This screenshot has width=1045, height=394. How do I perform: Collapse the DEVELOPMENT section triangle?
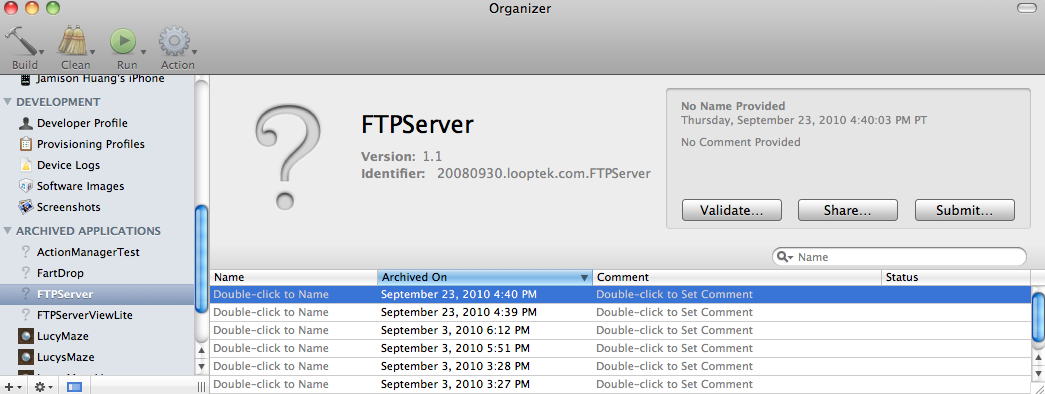point(8,102)
